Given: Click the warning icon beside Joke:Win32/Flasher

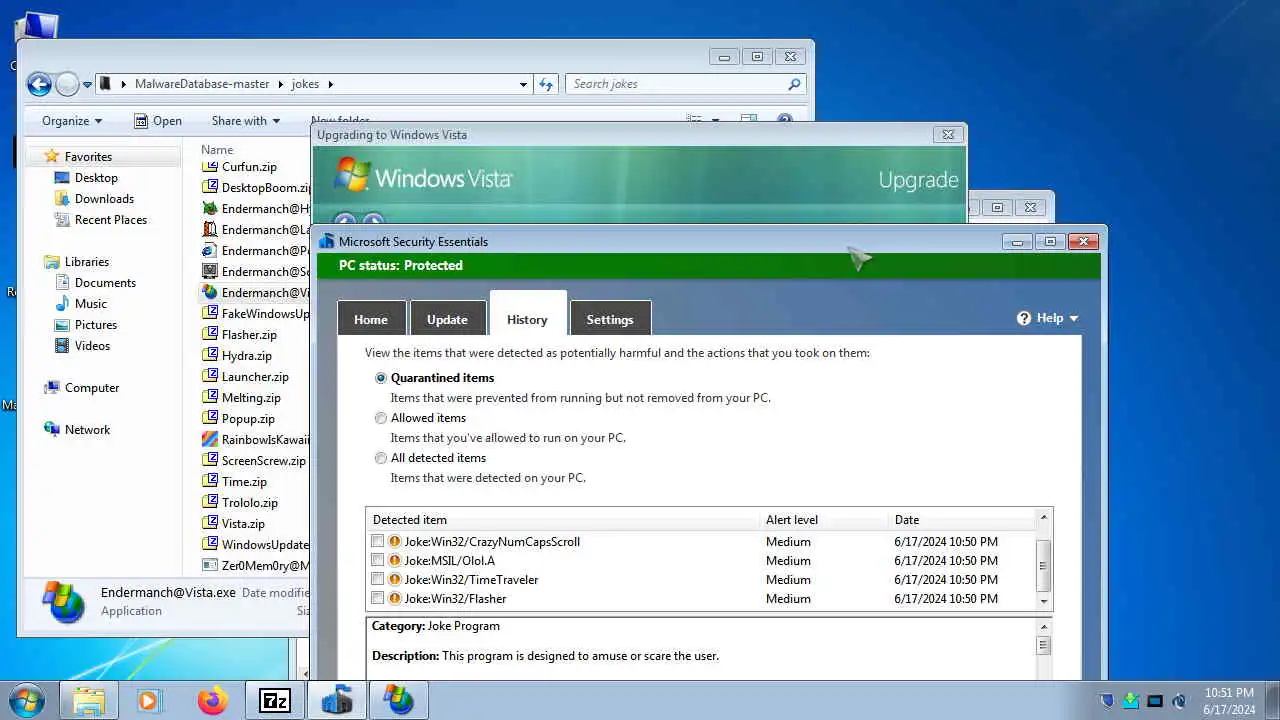Looking at the screenshot, I should tap(395, 599).
